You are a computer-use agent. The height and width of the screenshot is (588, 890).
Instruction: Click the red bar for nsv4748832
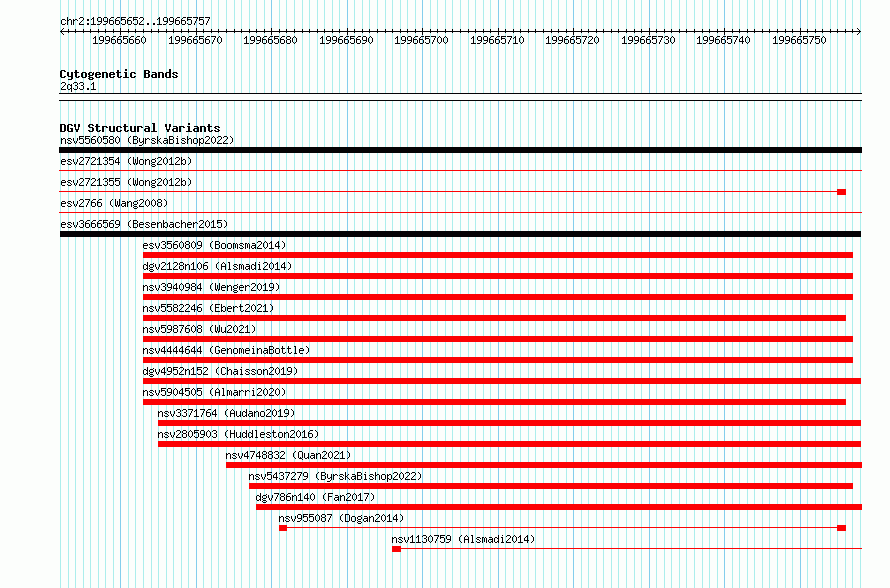click(544, 465)
